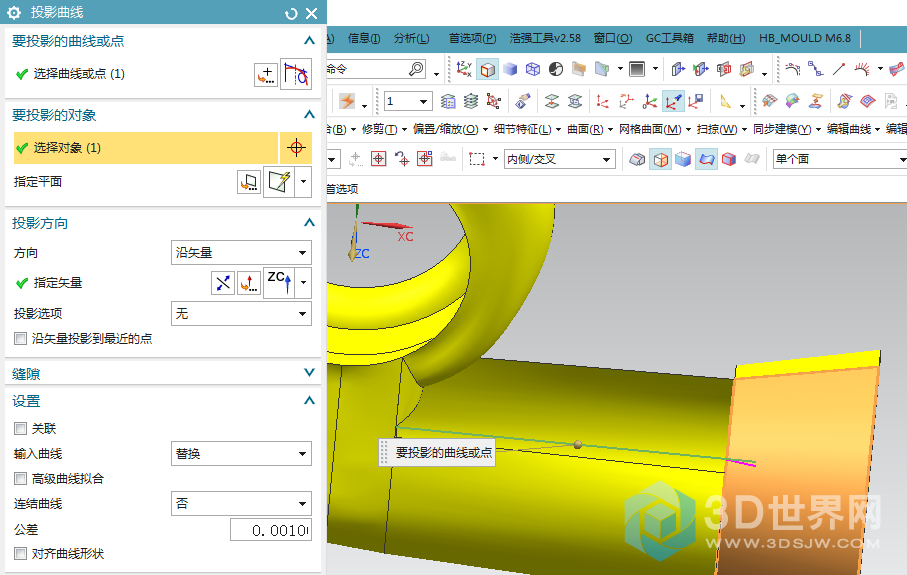Click the highlighted face selection filter icon
Screen dimensions: 907x575
coord(706,159)
